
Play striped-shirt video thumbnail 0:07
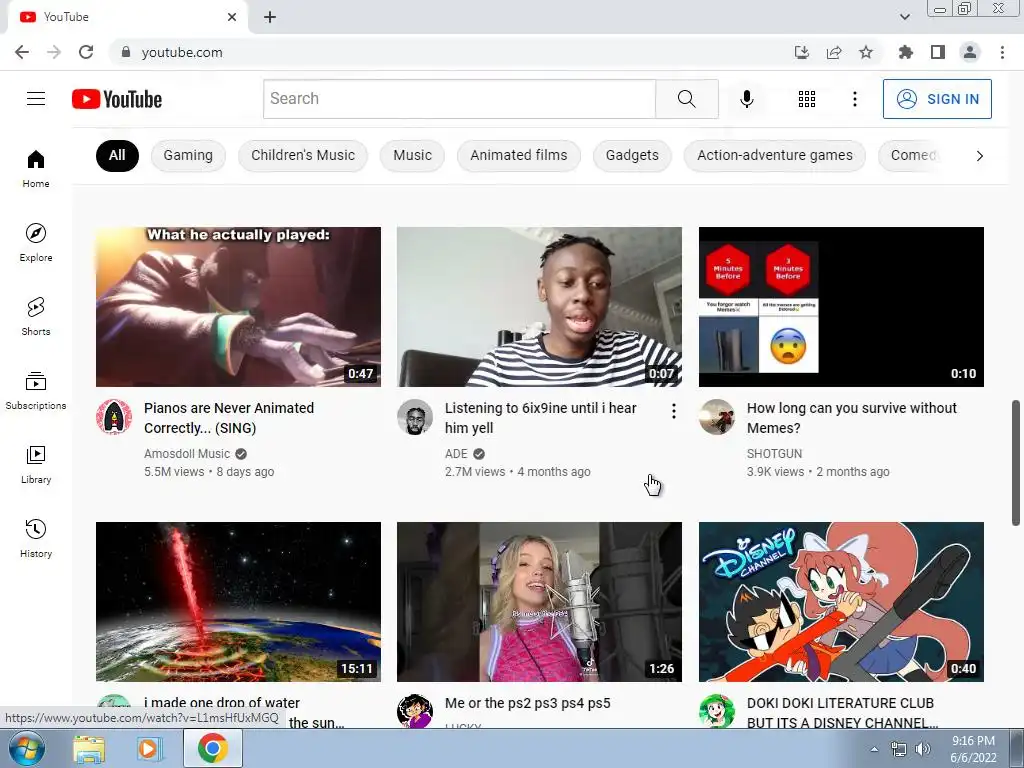tap(539, 307)
